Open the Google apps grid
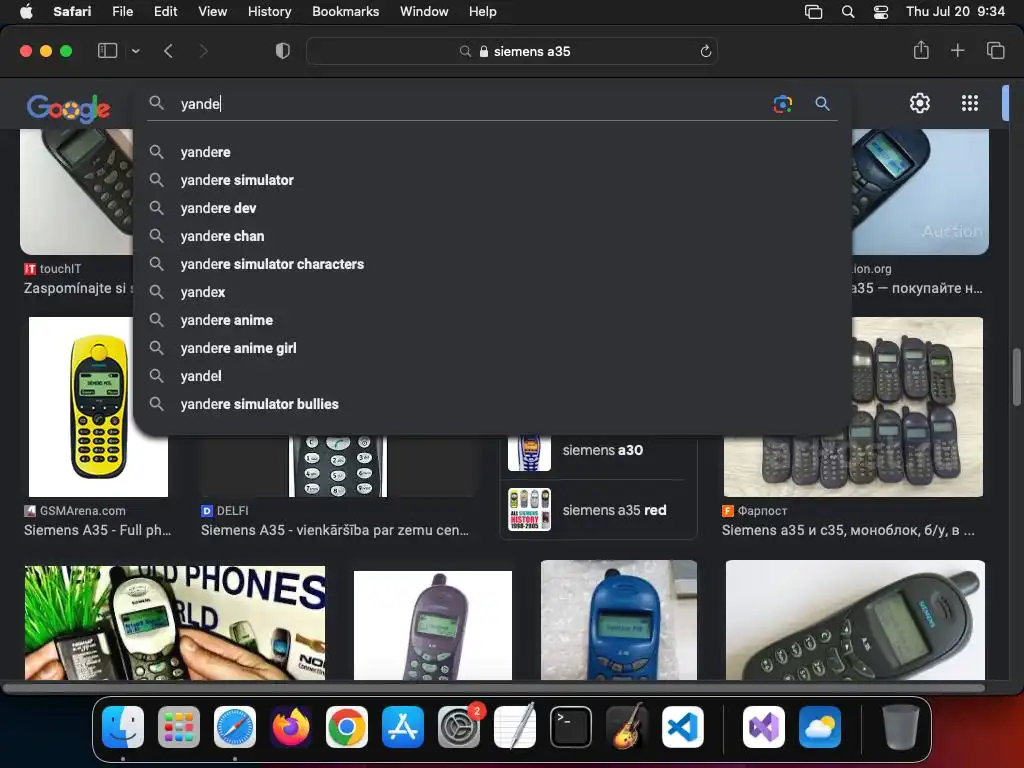The image size is (1024, 768). click(x=970, y=103)
